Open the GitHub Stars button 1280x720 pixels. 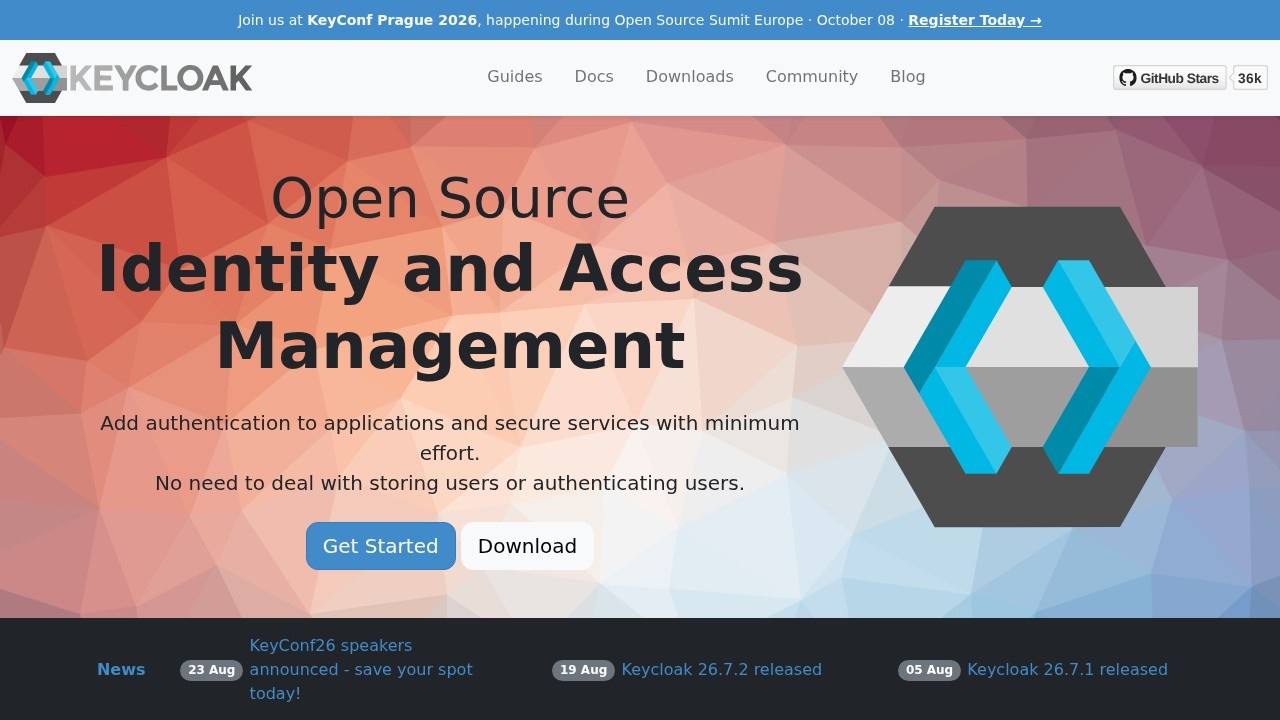point(1170,78)
